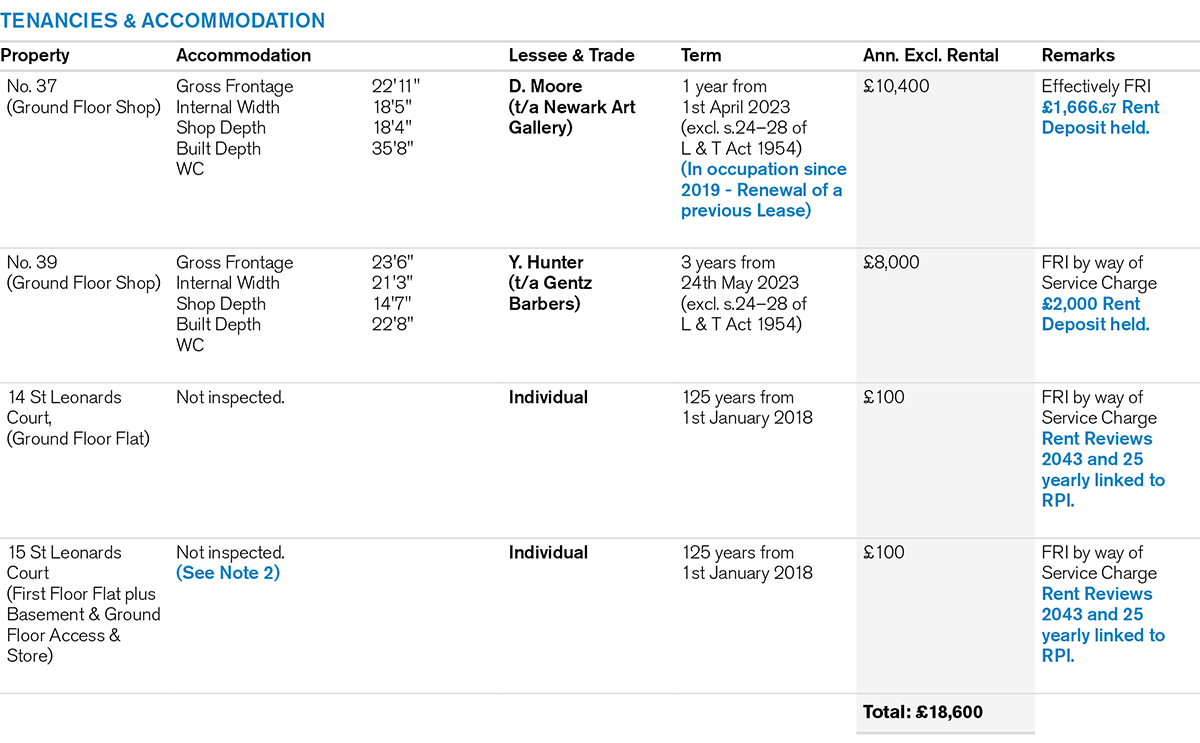Click the Tenancies & Accommodation heading
The width and height of the screenshot is (1200, 743).
(163, 21)
